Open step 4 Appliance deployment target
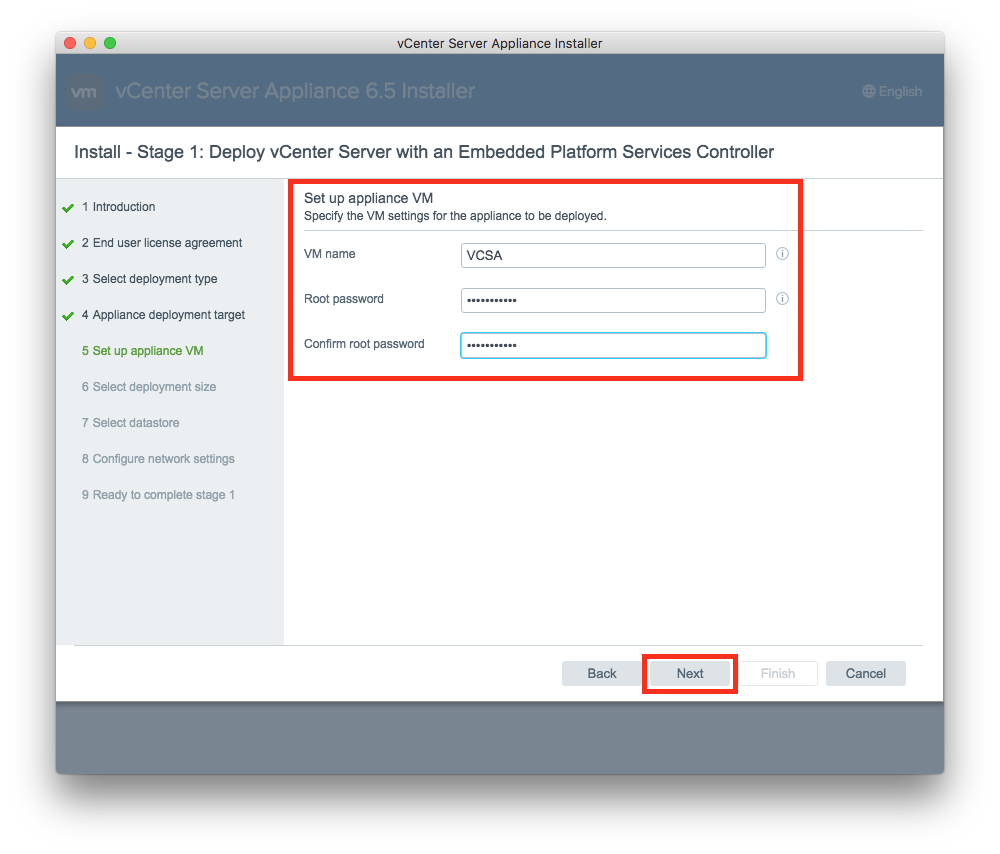This screenshot has height=854, width=1000. (x=163, y=315)
